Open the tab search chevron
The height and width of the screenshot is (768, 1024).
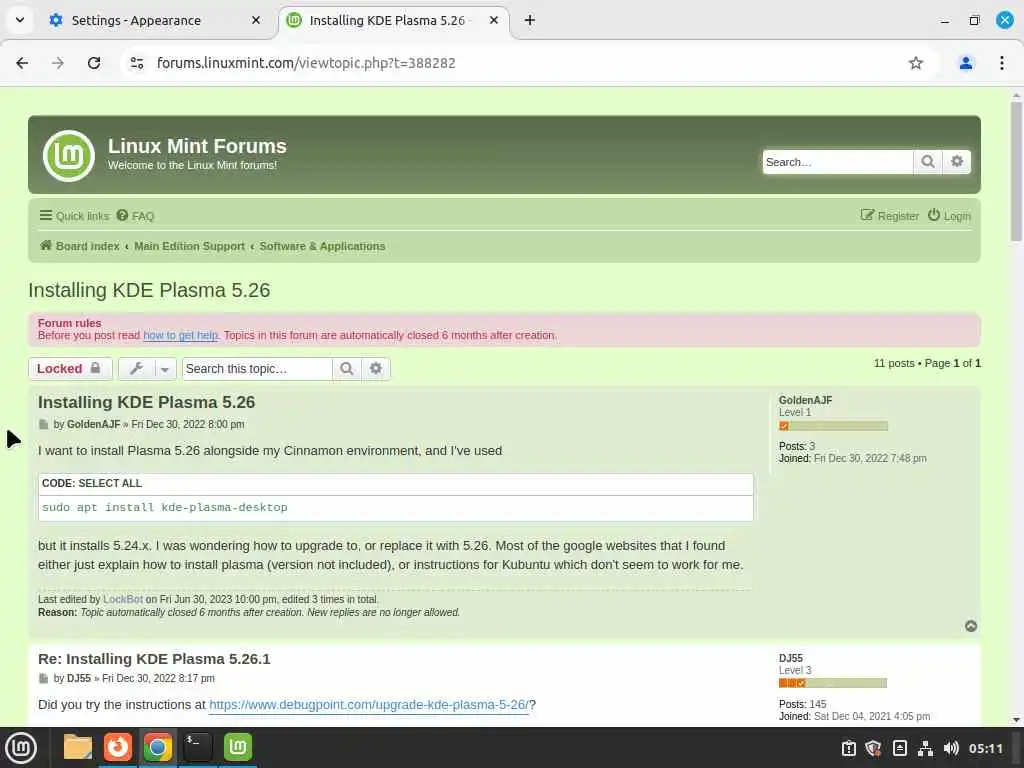pos(20,20)
